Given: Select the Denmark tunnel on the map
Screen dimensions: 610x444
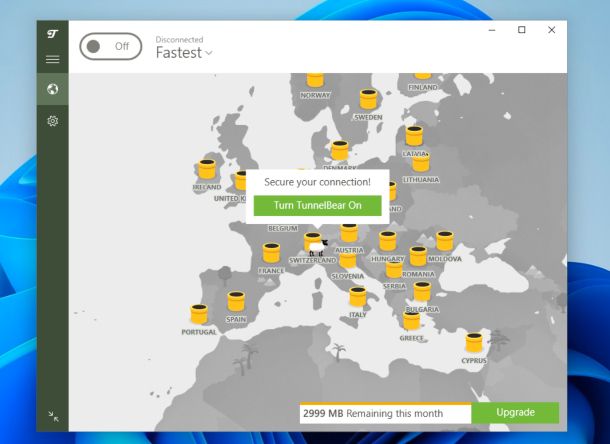Looking at the screenshot, I should coord(340,151).
